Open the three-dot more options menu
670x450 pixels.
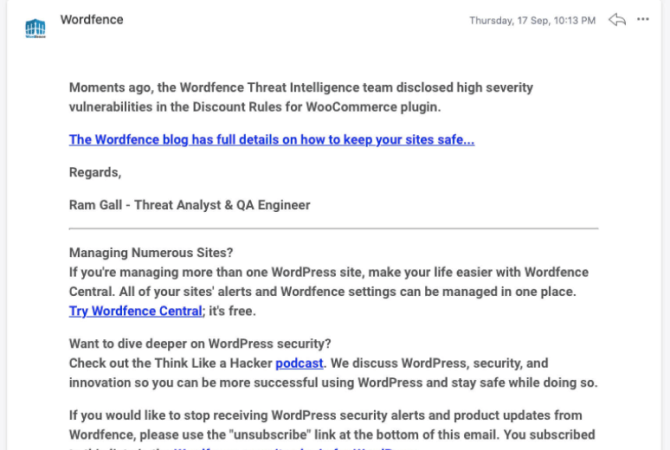pos(643,19)
